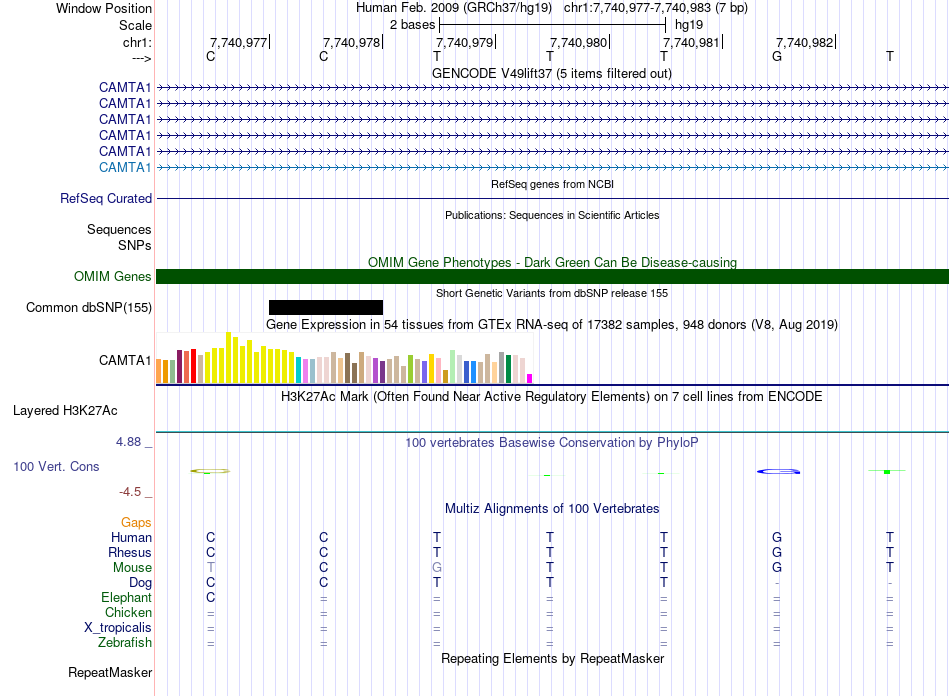Click the '4.88' PhyloP upper scale value
Screen dimensions: 950x696
[x=128, y=442]
